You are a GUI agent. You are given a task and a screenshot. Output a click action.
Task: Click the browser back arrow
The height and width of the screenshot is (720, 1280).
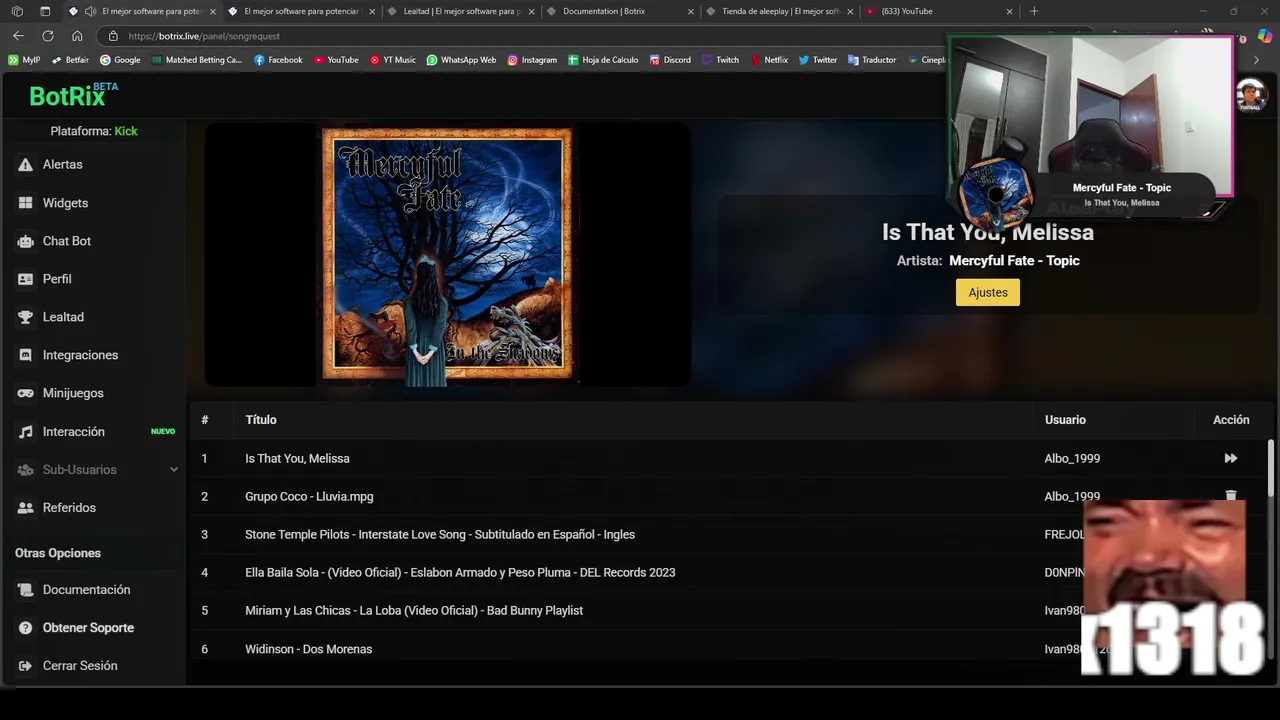[18, 36]
